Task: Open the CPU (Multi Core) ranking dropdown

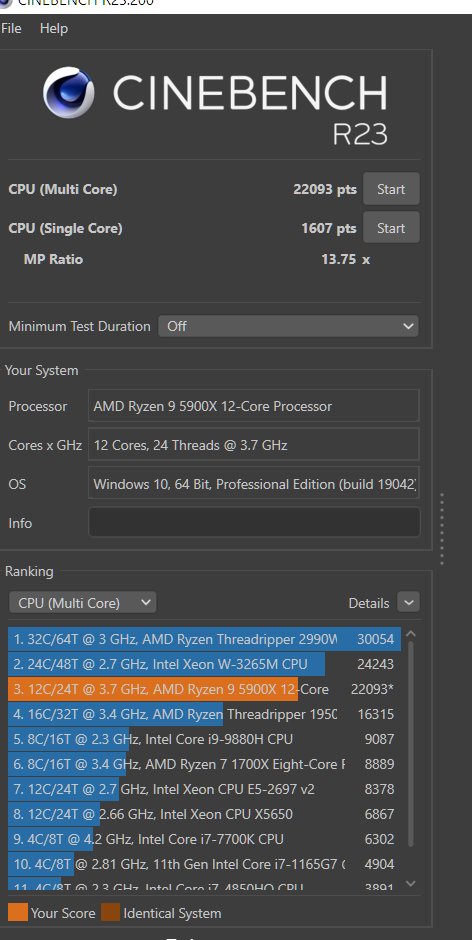Action: [x=83, y=602]
